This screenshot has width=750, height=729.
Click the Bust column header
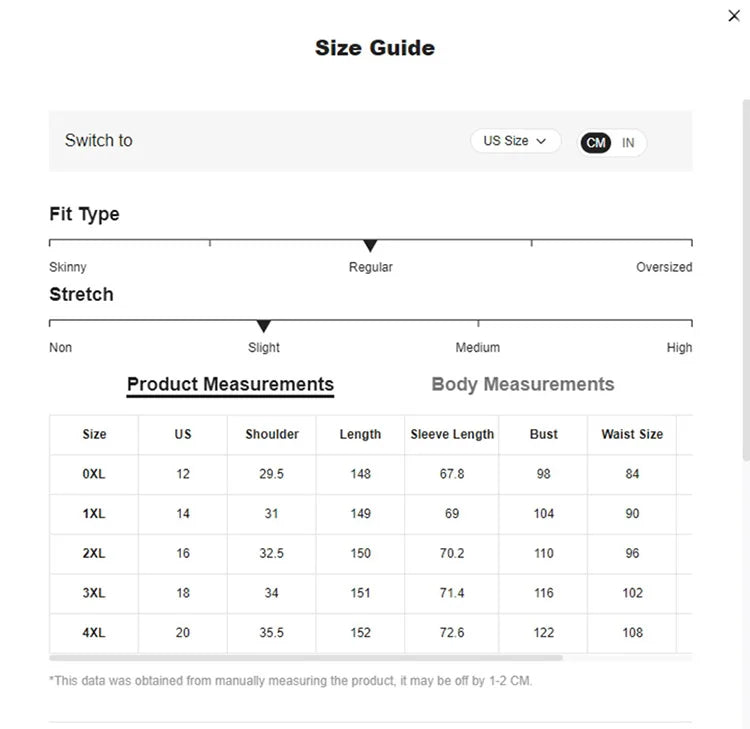point(543,434)
